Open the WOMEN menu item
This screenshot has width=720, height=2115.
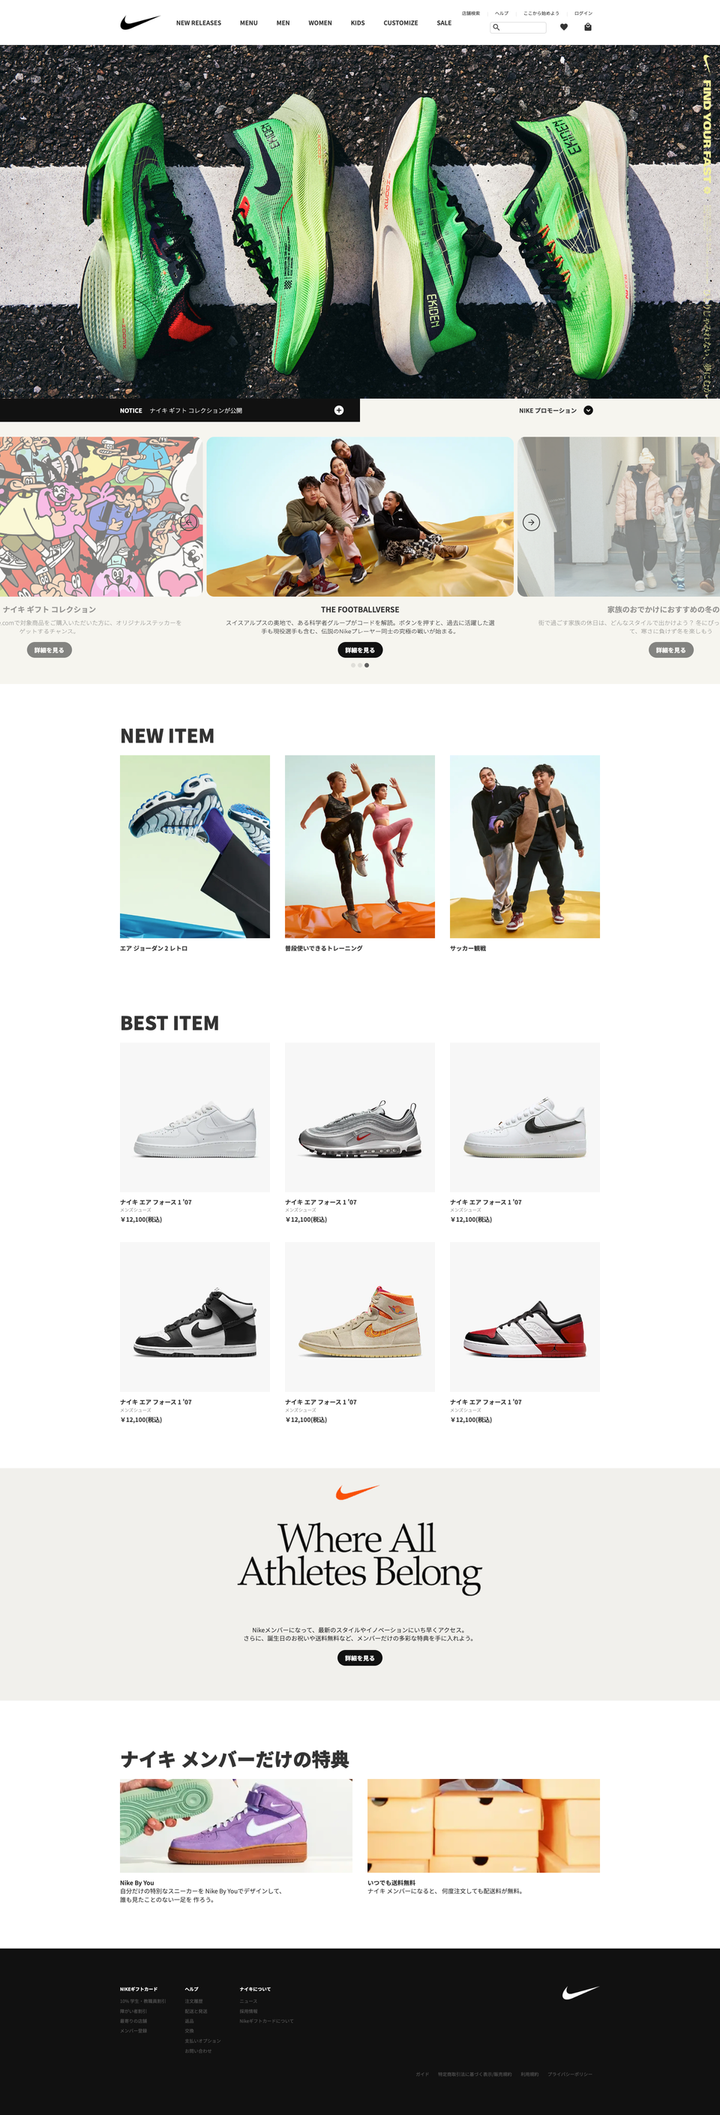(320, 23)
